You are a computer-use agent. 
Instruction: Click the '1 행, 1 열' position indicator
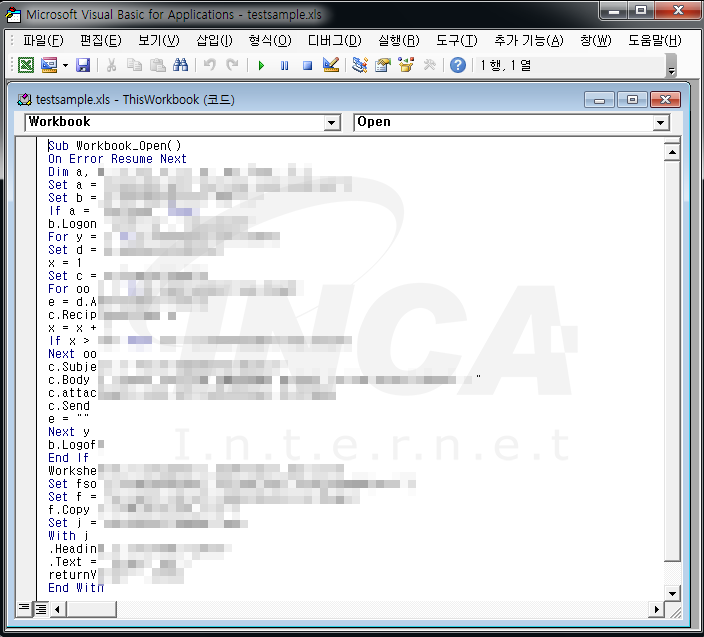point(506,66)
